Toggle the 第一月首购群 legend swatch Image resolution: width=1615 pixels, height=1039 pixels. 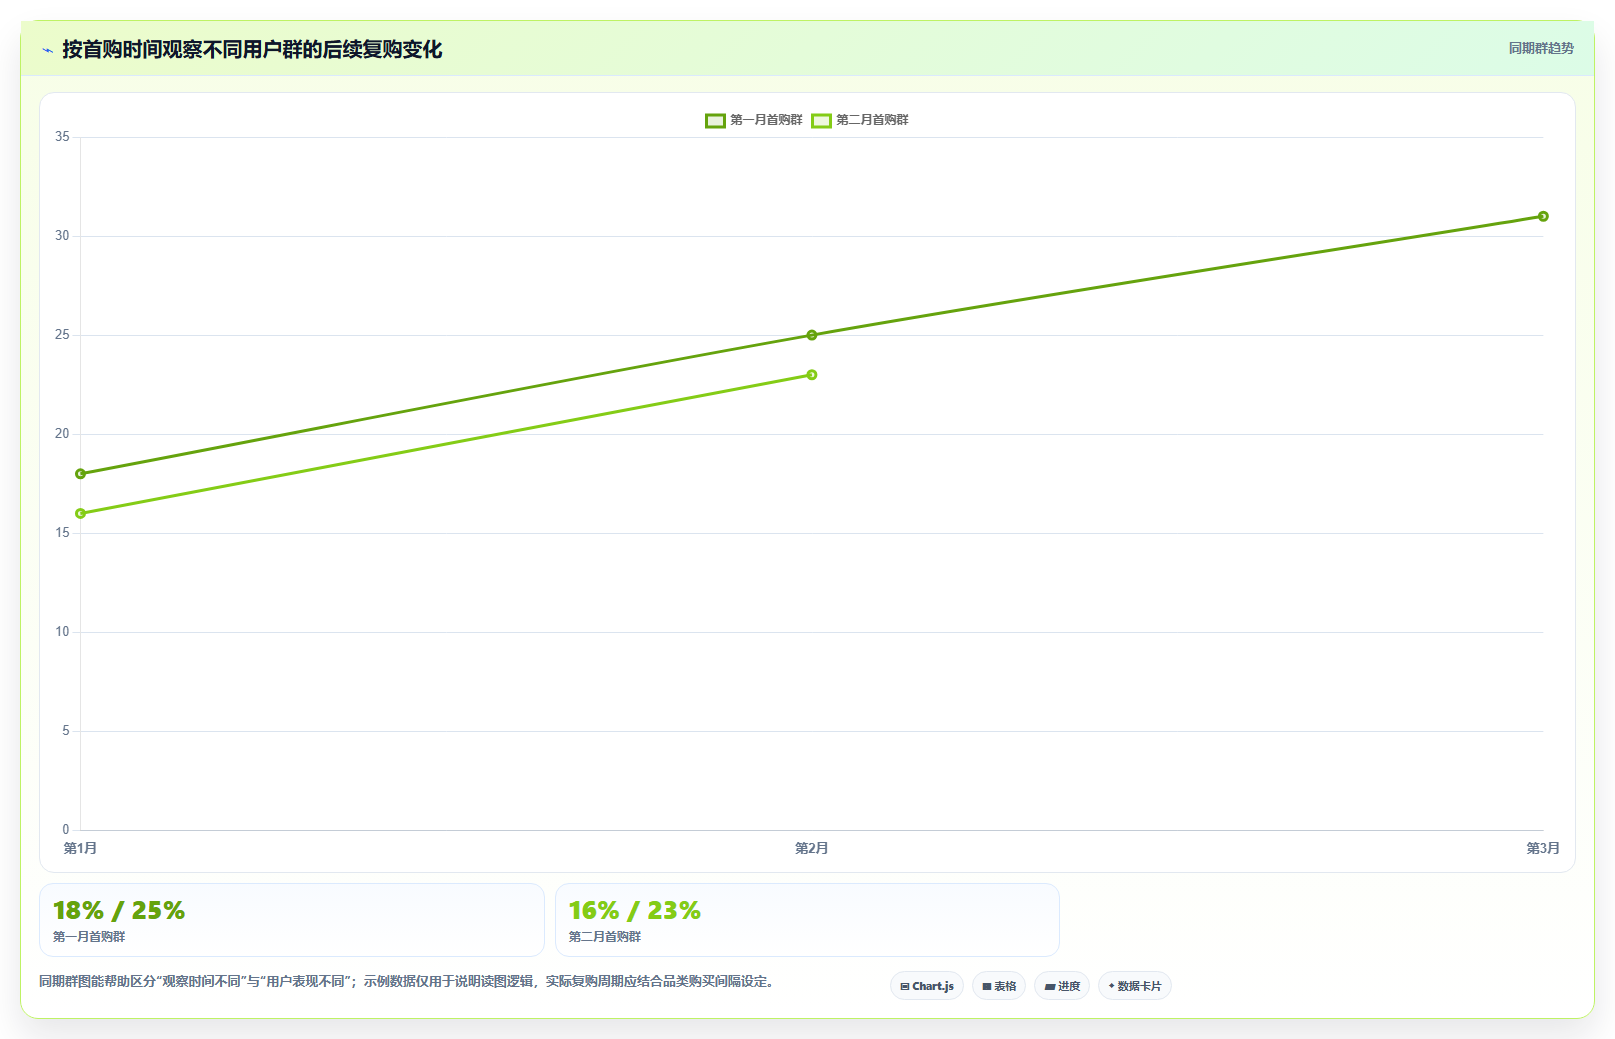click(715, 120)
